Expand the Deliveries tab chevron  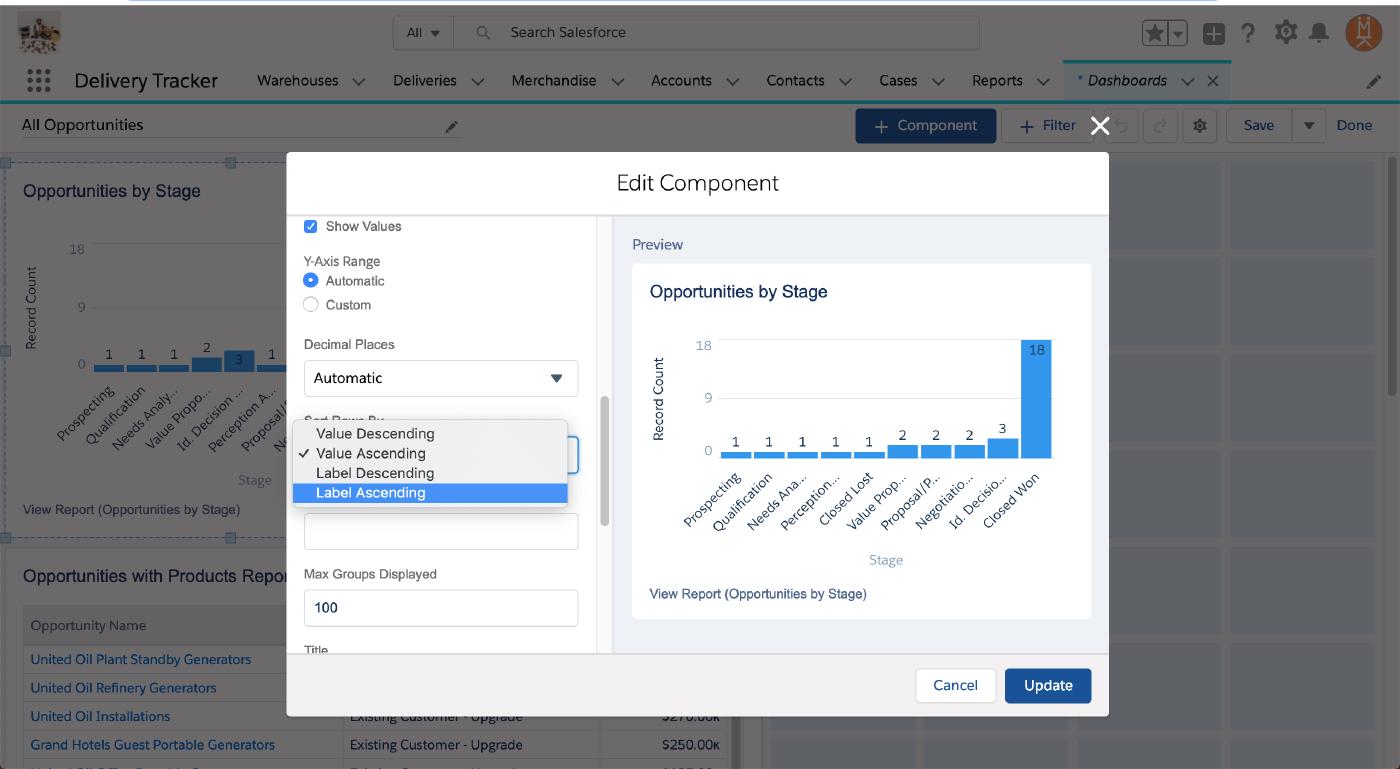tap(477, 81)
